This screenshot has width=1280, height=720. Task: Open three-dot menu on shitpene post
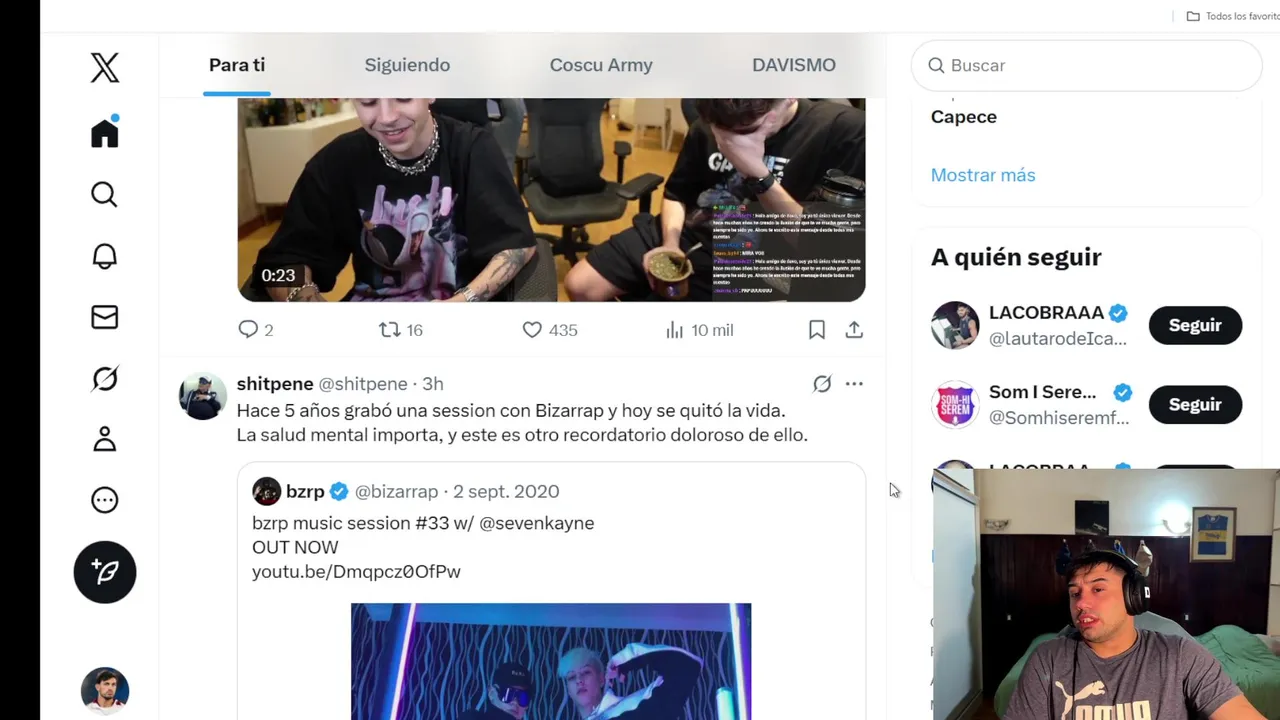854,384
